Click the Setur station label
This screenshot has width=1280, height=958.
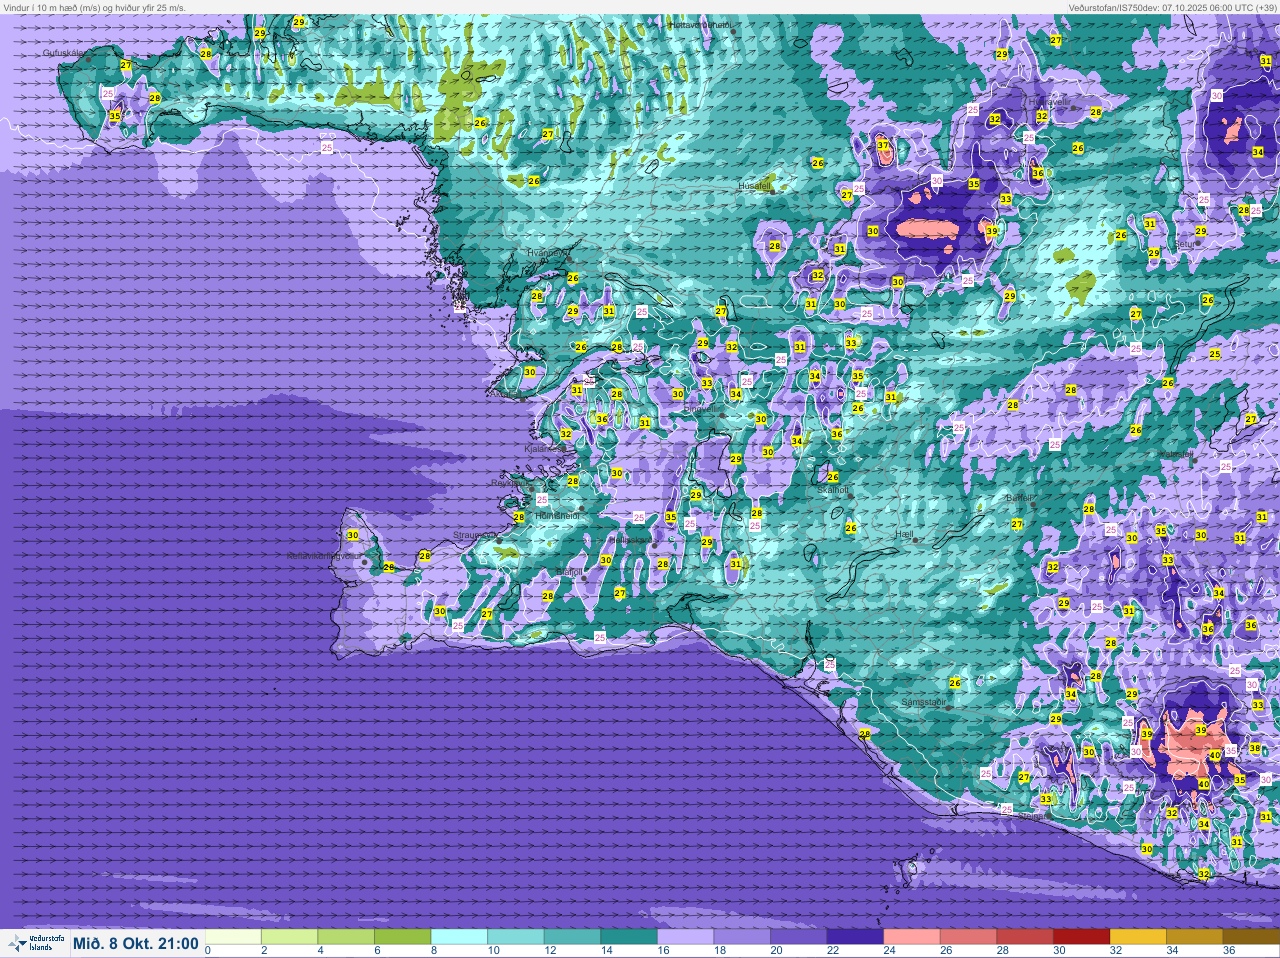point(1185,243)
